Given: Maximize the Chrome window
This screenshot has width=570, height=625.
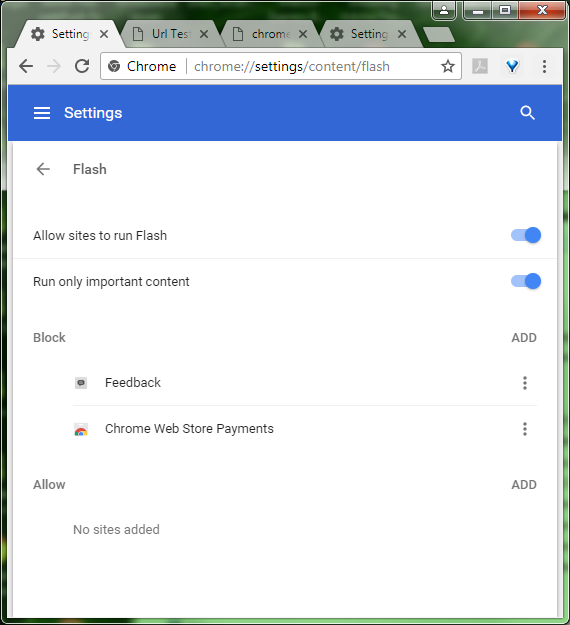Looking at the screenshot, I should [x=505, y=10].
